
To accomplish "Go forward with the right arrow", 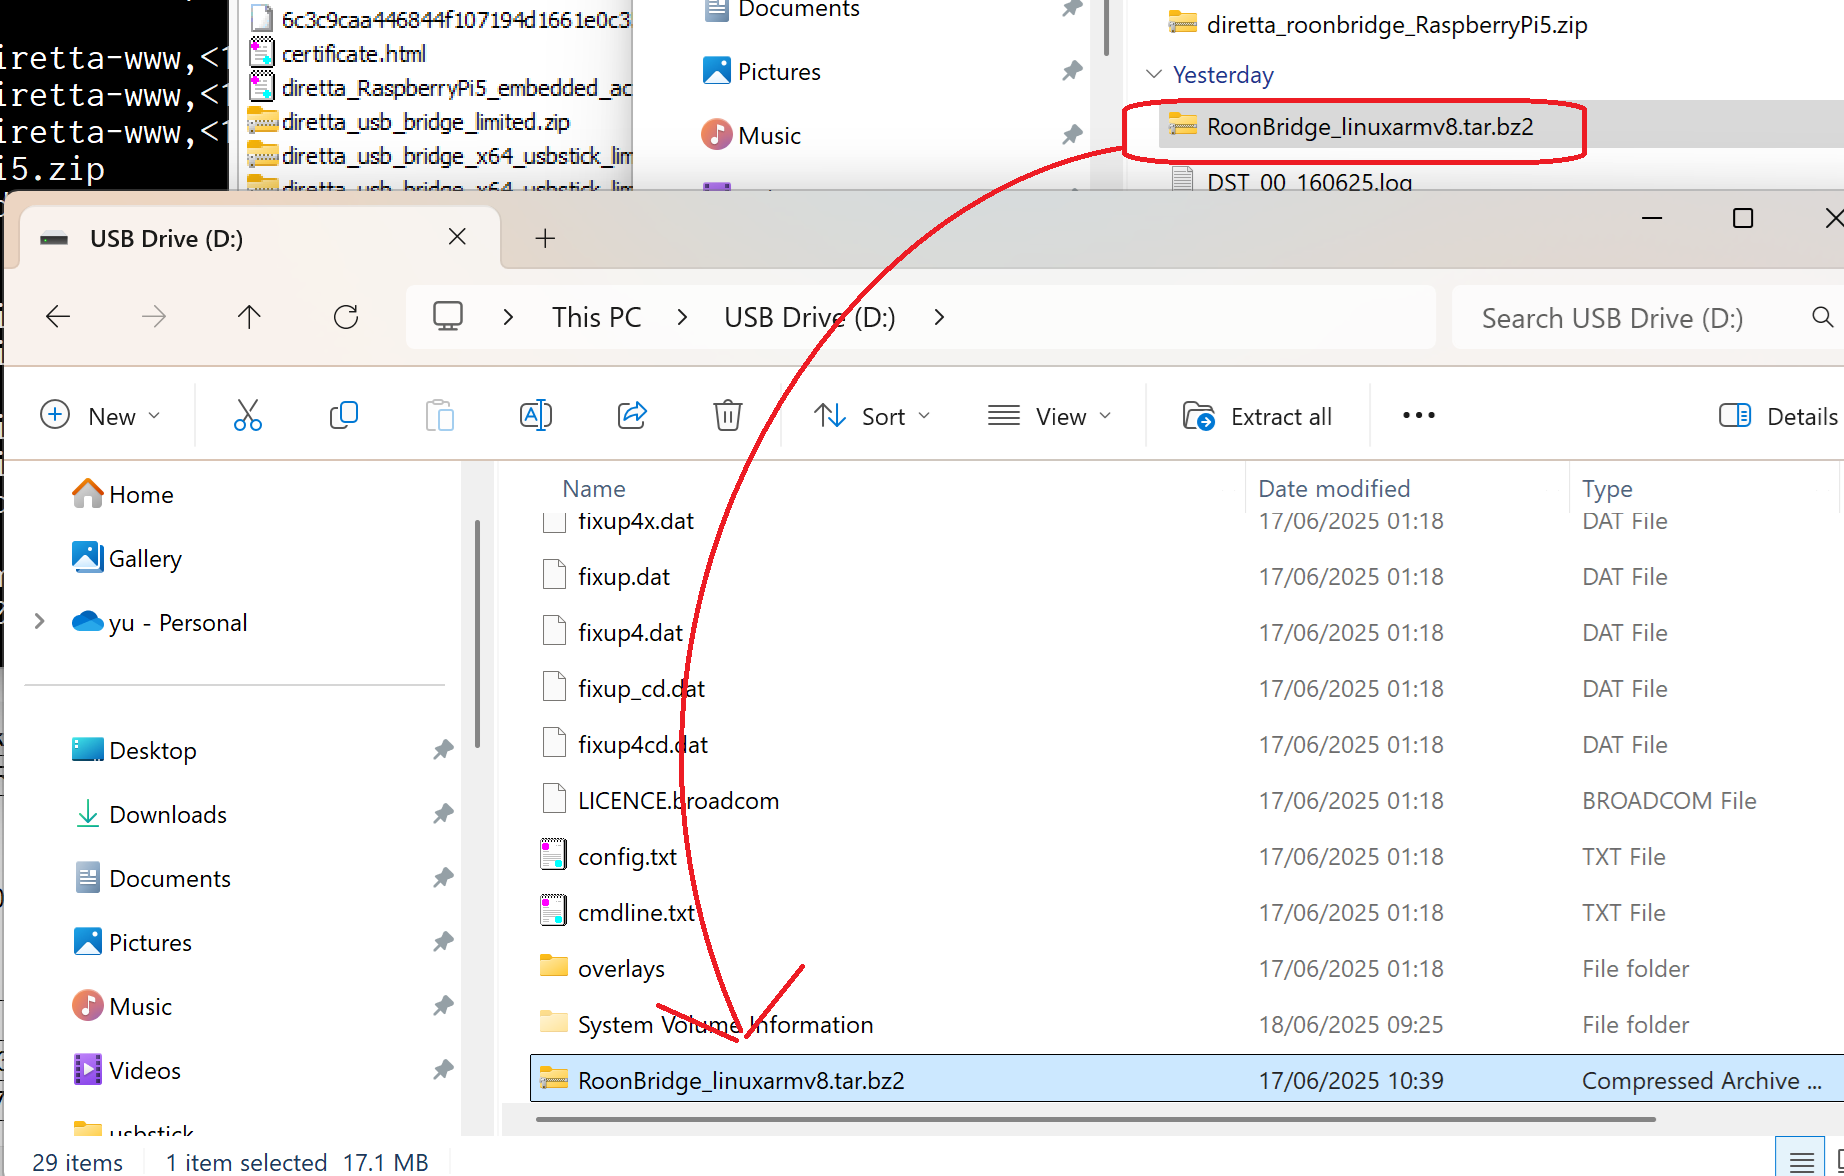I will click(154, 317).
